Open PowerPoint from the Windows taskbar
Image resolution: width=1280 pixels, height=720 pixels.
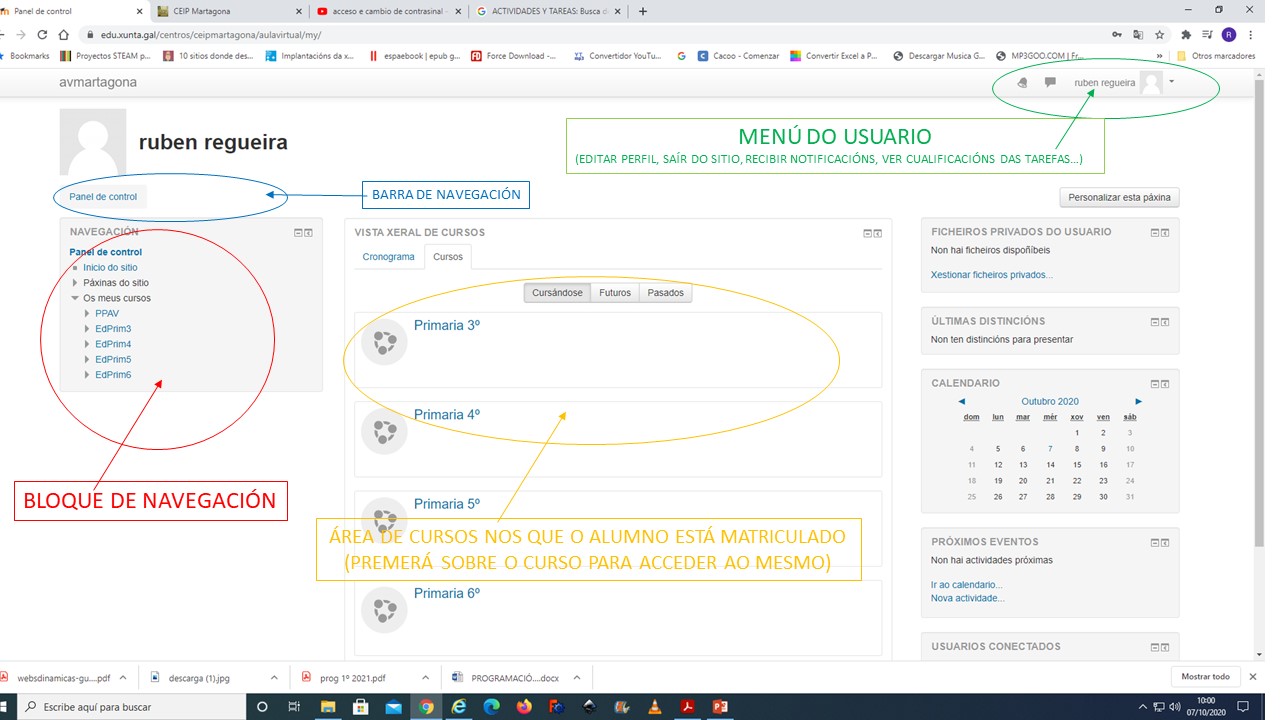tap(719, 707)
